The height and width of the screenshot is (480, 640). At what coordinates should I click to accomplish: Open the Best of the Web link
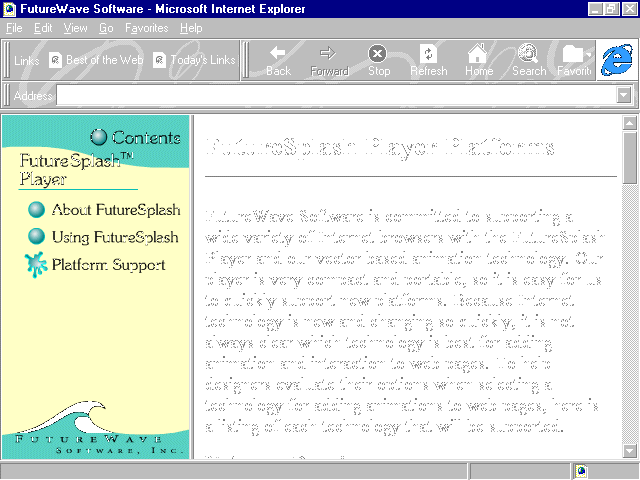96,60
